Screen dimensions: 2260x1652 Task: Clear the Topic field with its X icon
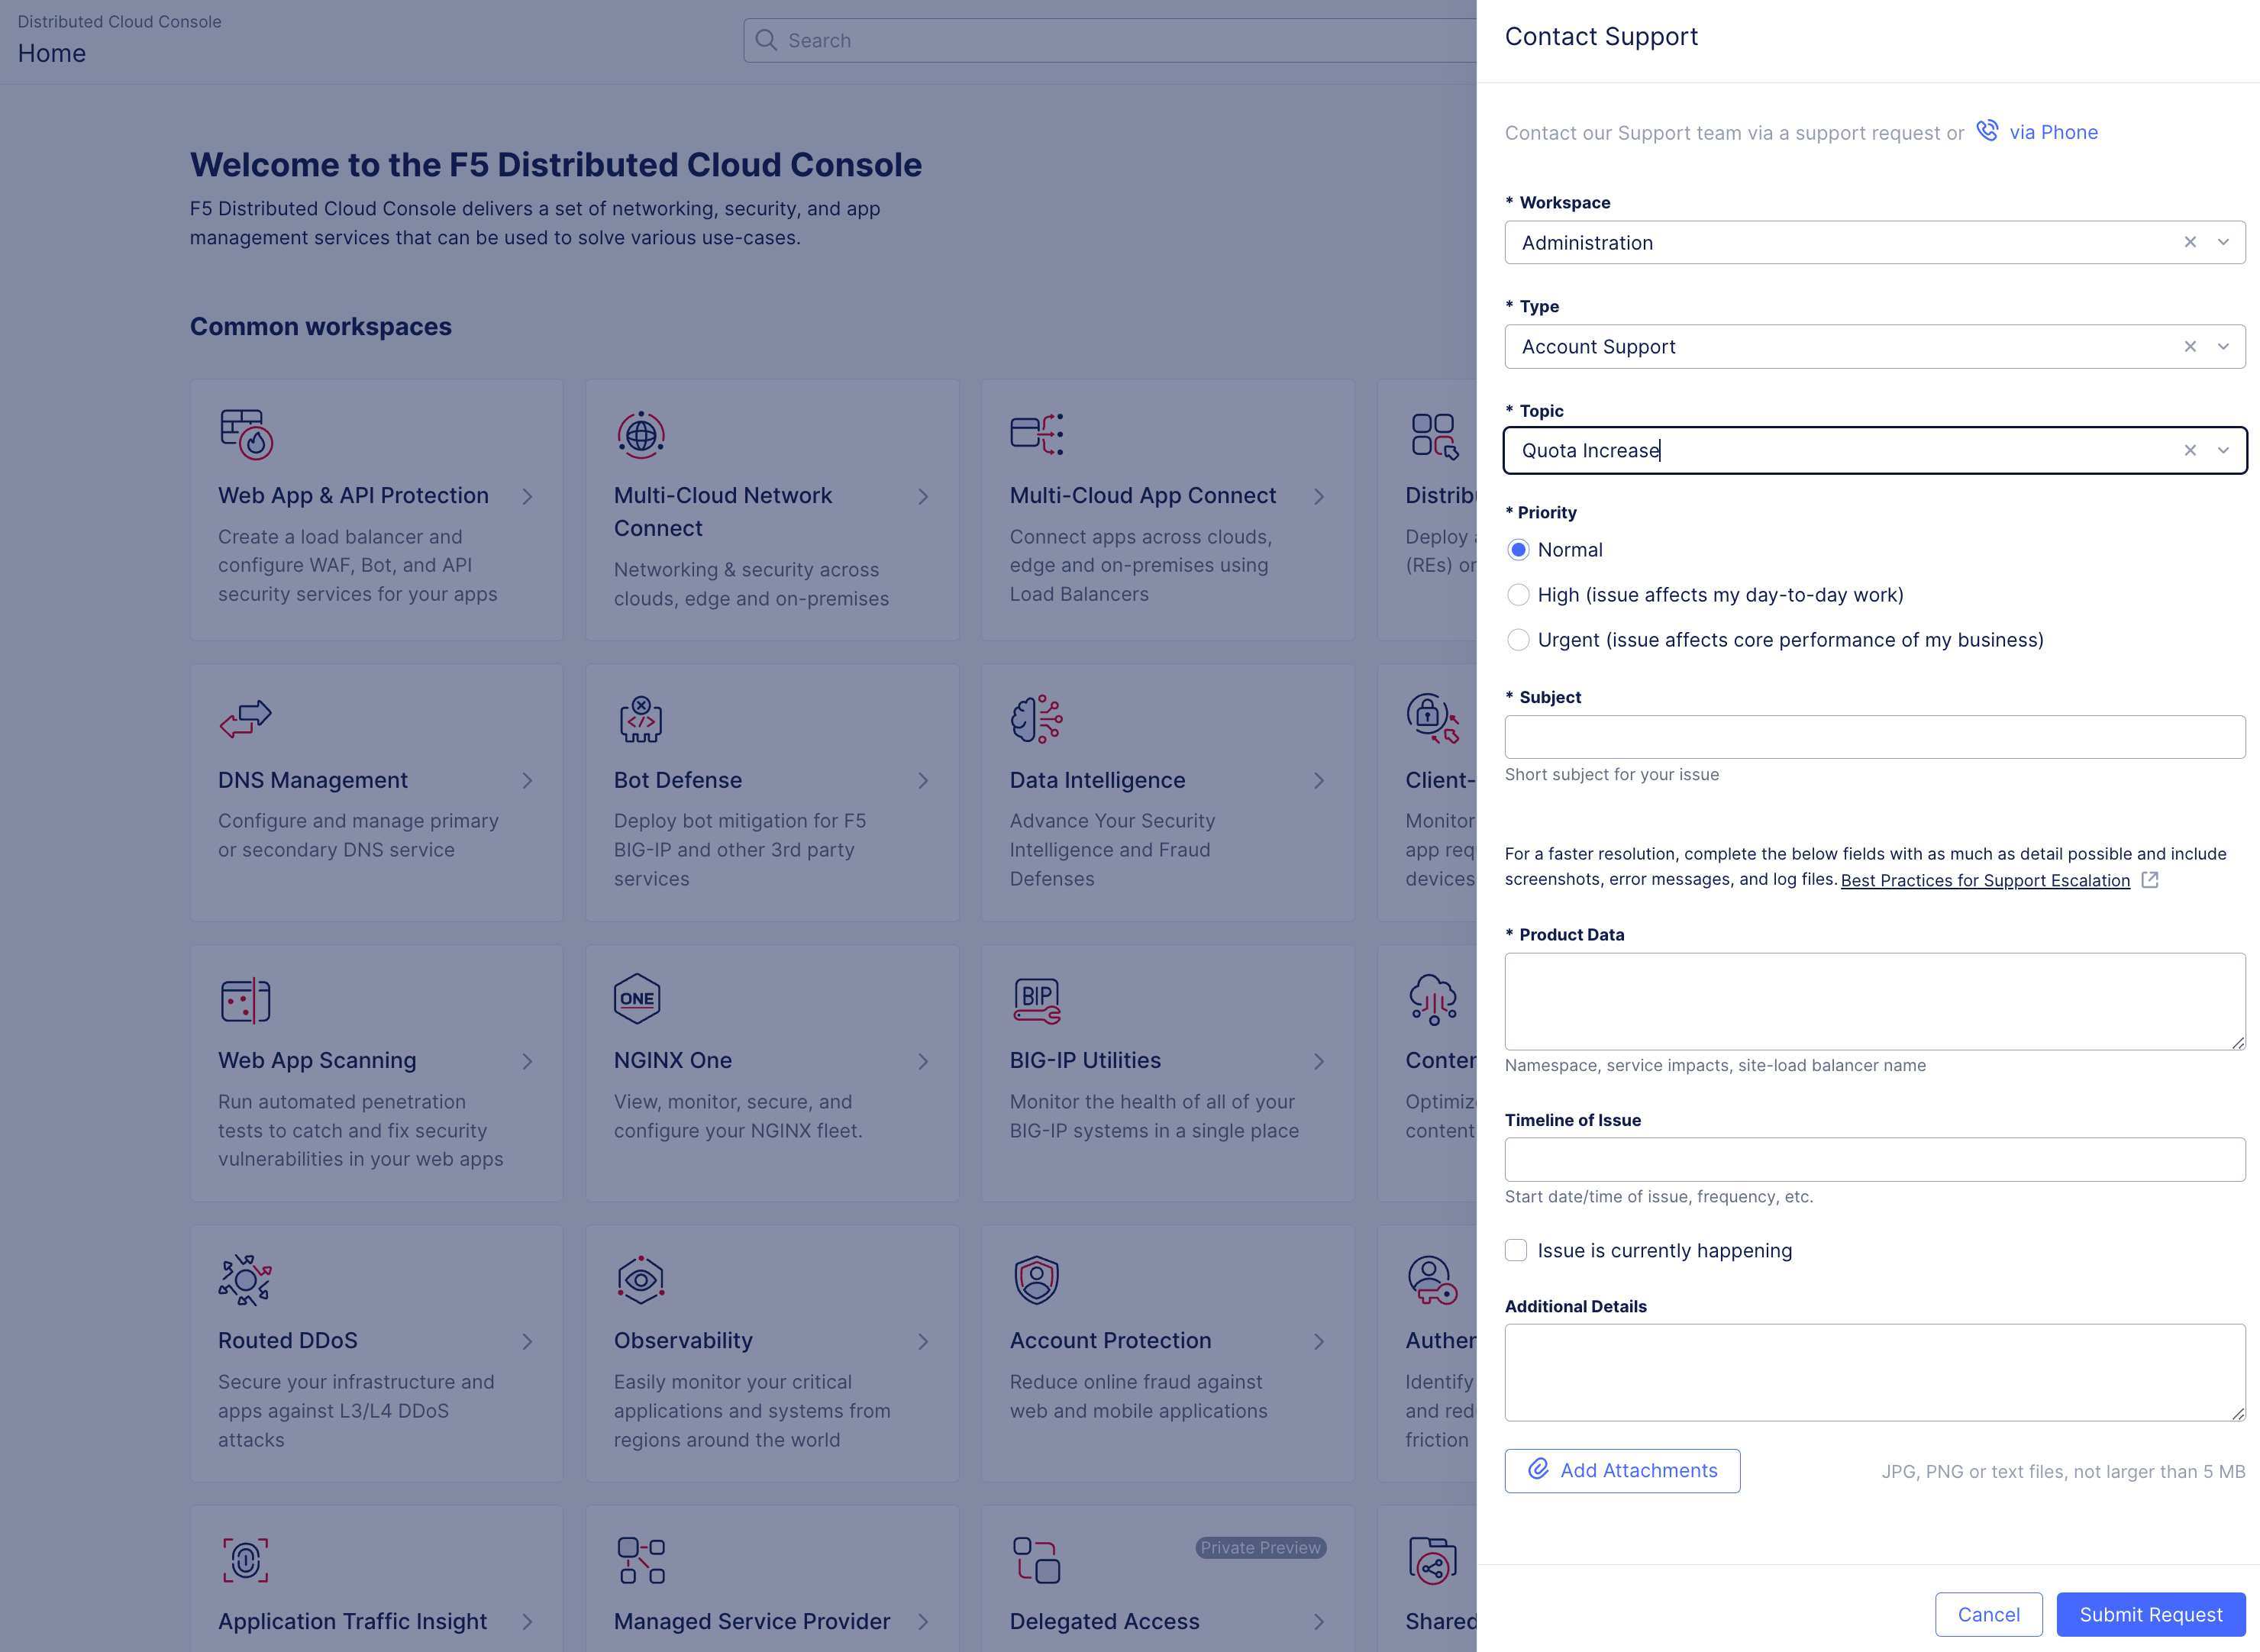coord(2190,450)
